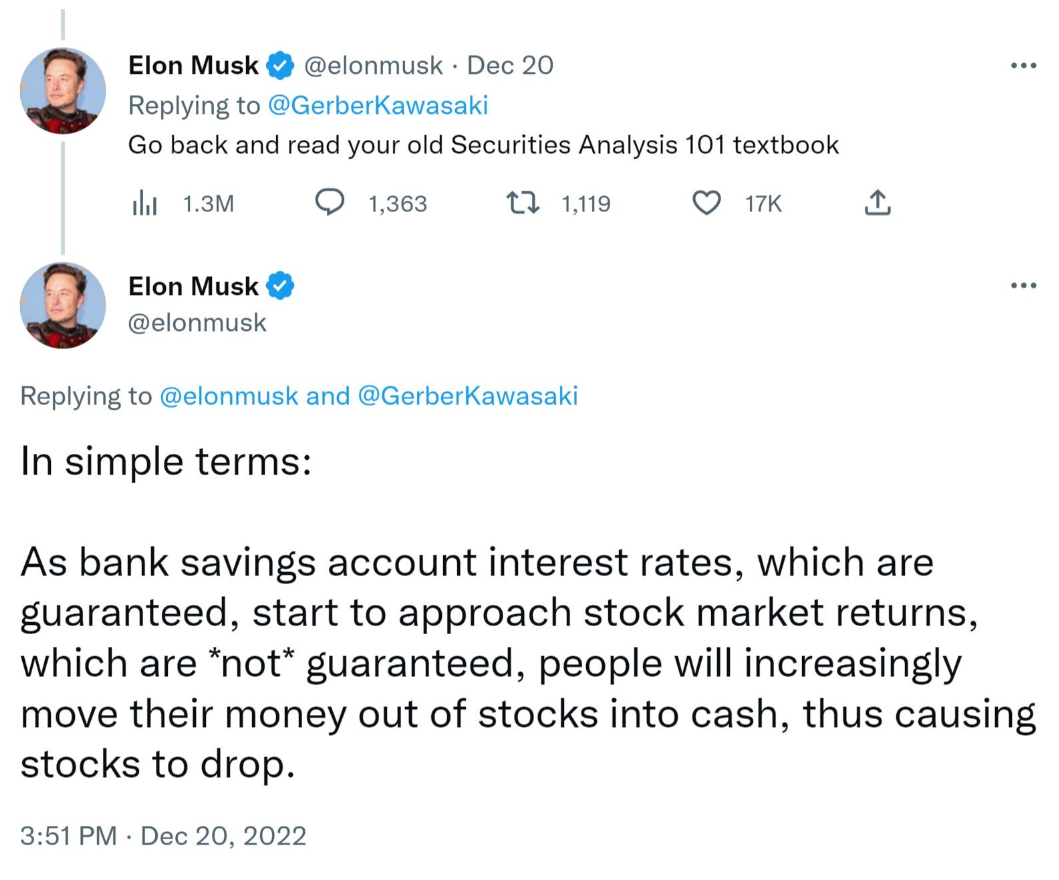Expand more options on first tweet
Image resolution: width=1059 pixels, height=880 pixels.
tap(1023, 66)
